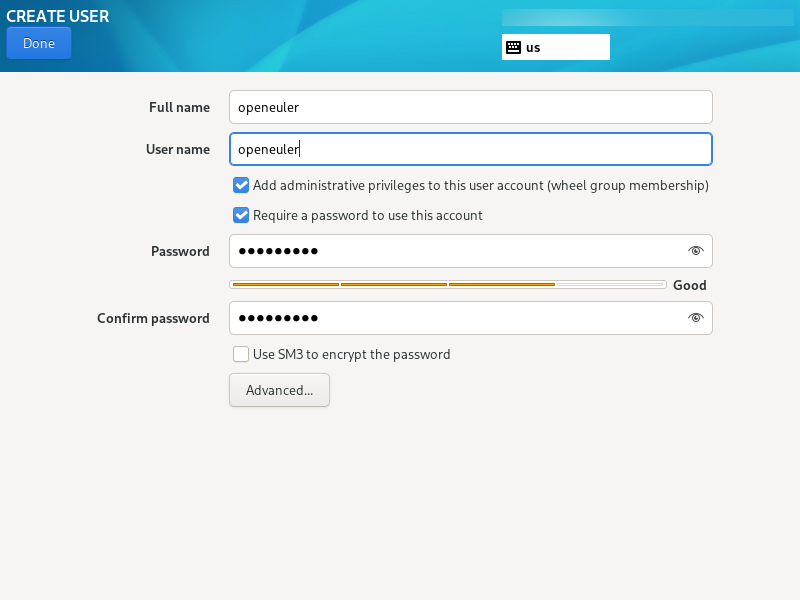
Task: Click the 'Full name' label
Action: pyautogui.click(x=179, y=107)
